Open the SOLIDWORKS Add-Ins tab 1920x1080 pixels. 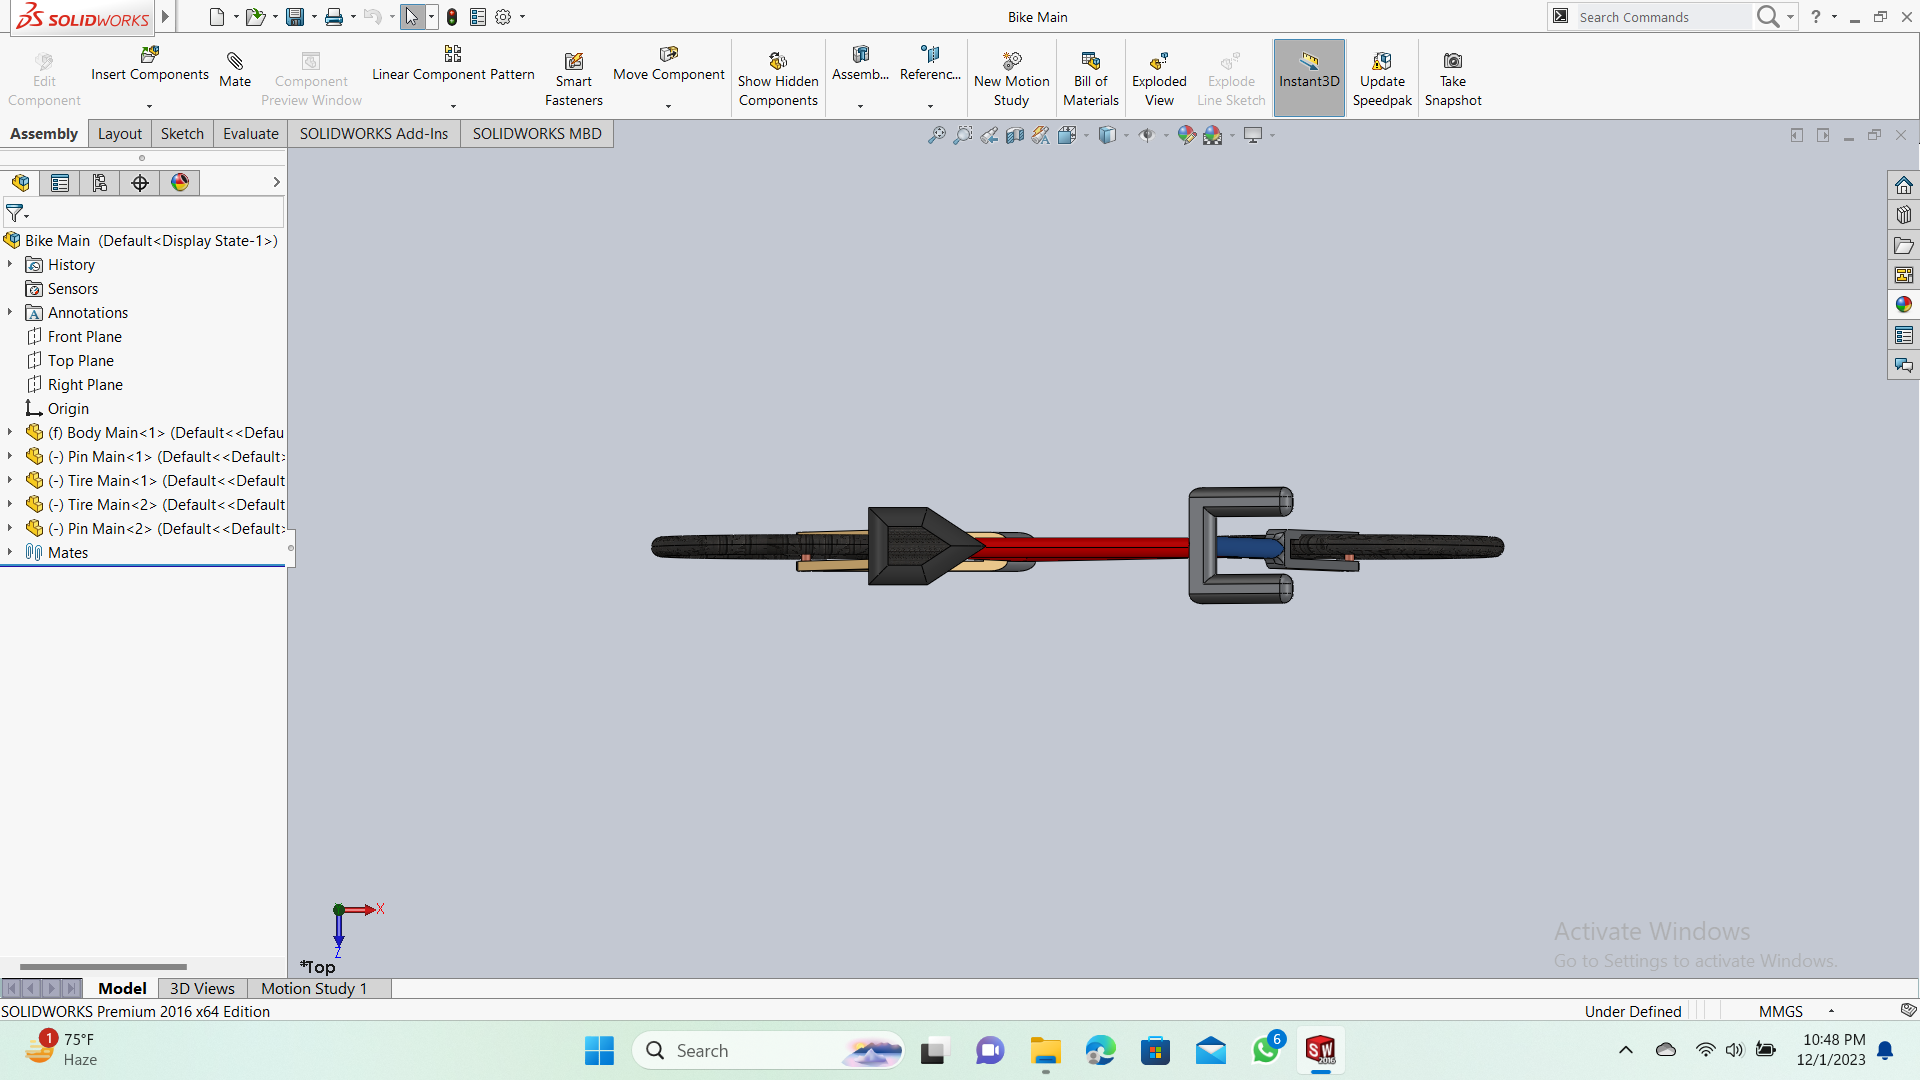click(374, 134)
